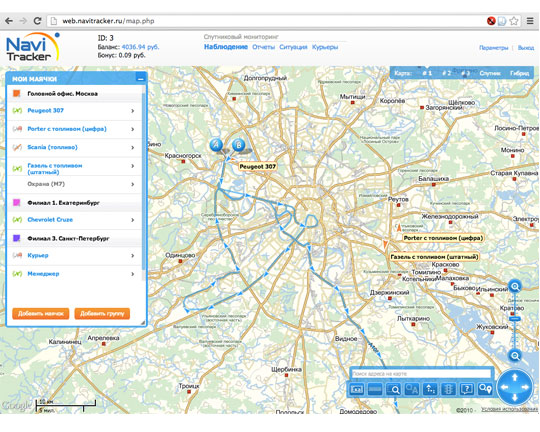Open the browser hamburger menu
Image resolution: width=540 pixels, height=432 pixels.
(530, 21)
